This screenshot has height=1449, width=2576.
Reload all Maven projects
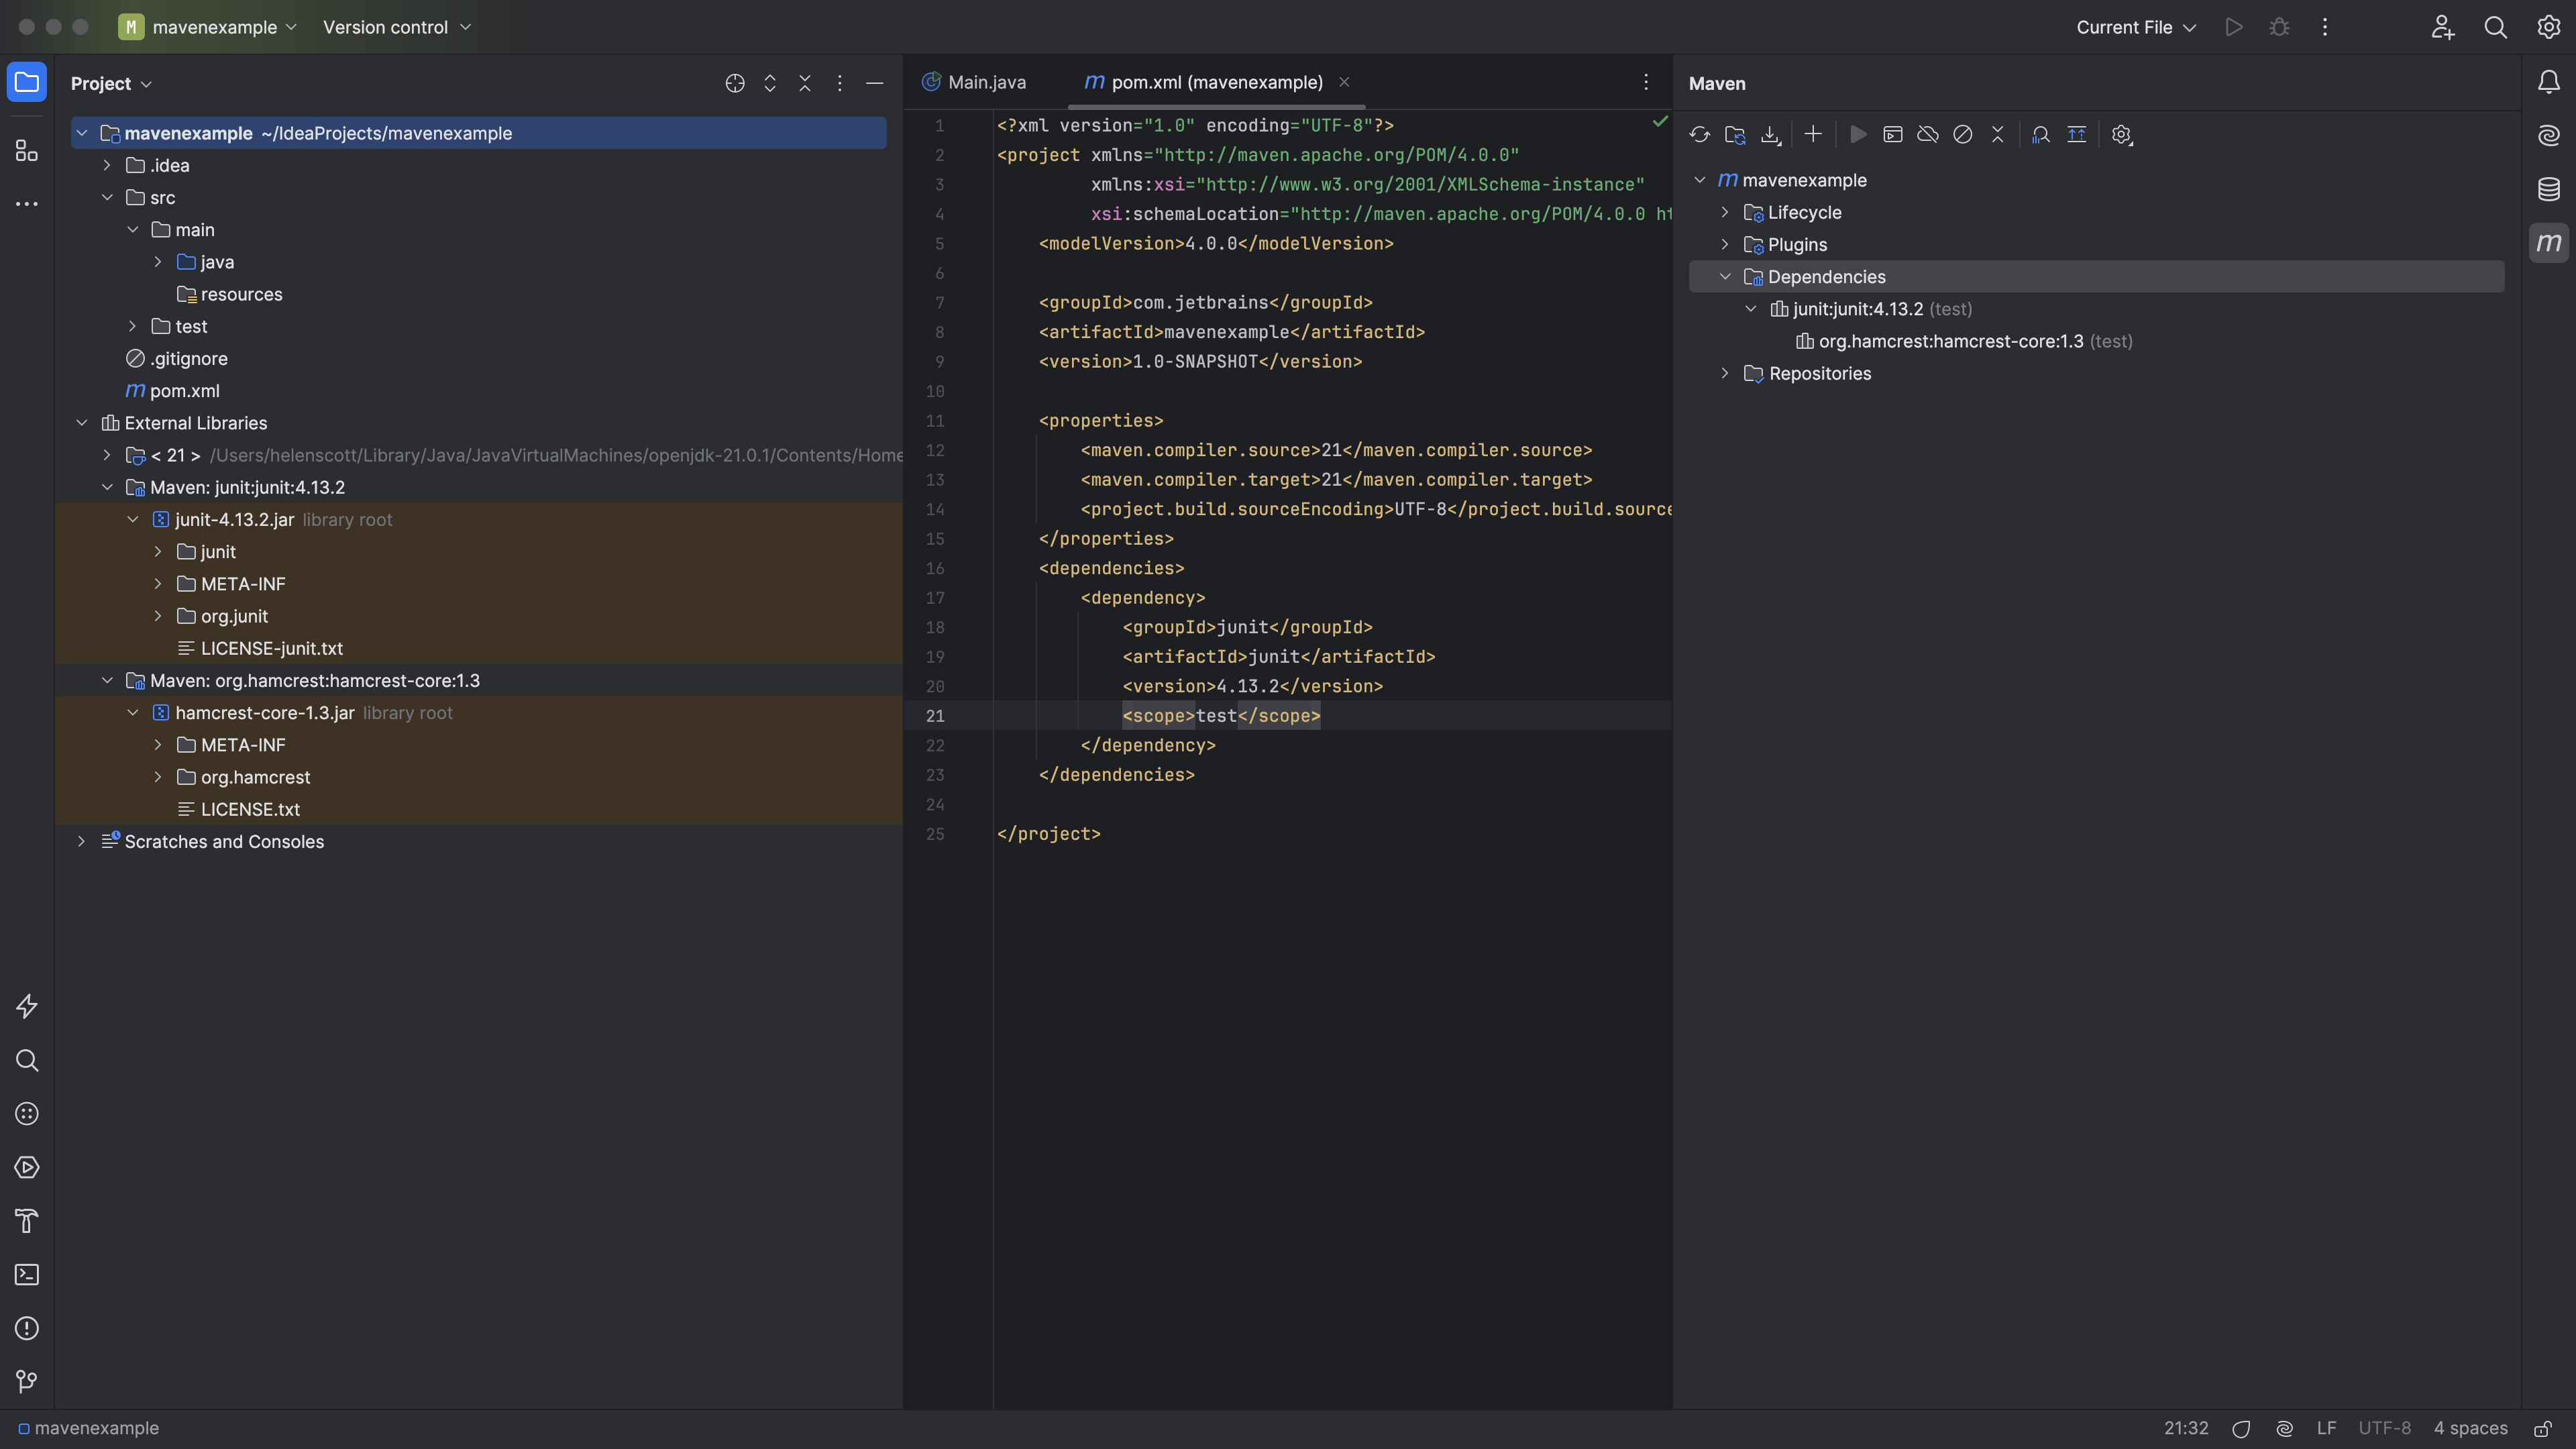[1700, 134]
